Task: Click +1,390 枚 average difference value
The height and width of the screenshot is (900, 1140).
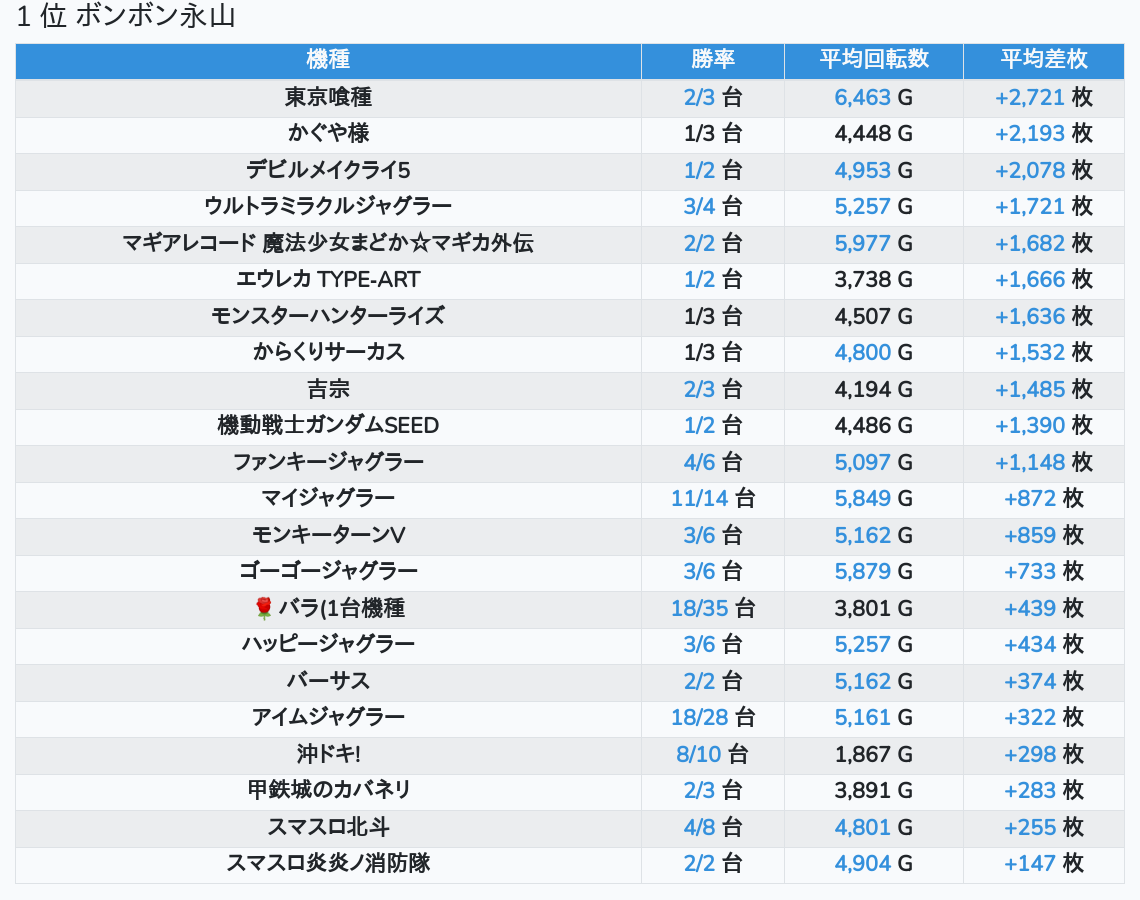Action: click(x=1043, y=425)
